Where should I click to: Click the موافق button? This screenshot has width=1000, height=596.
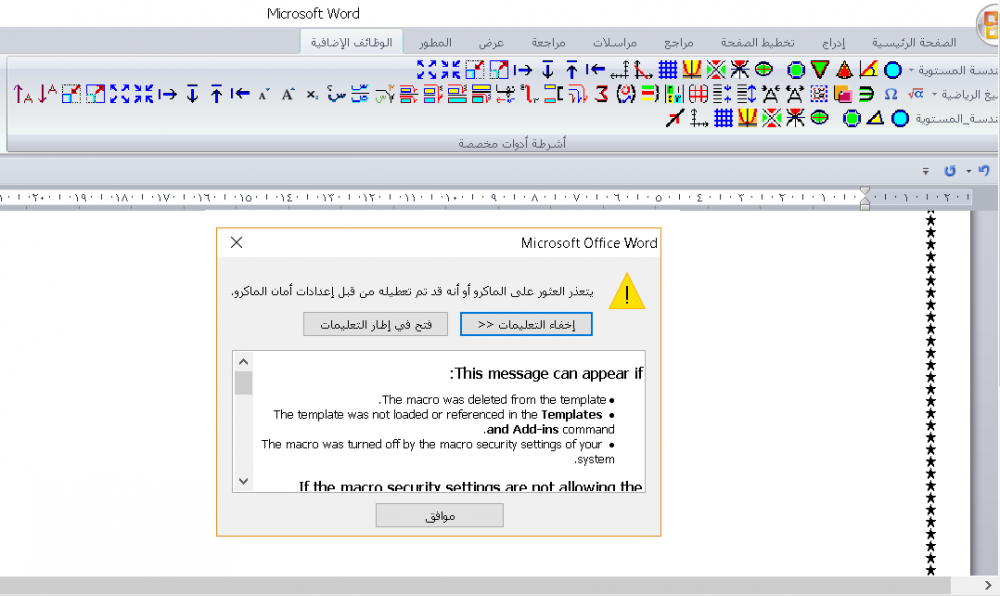pos(439,515)
